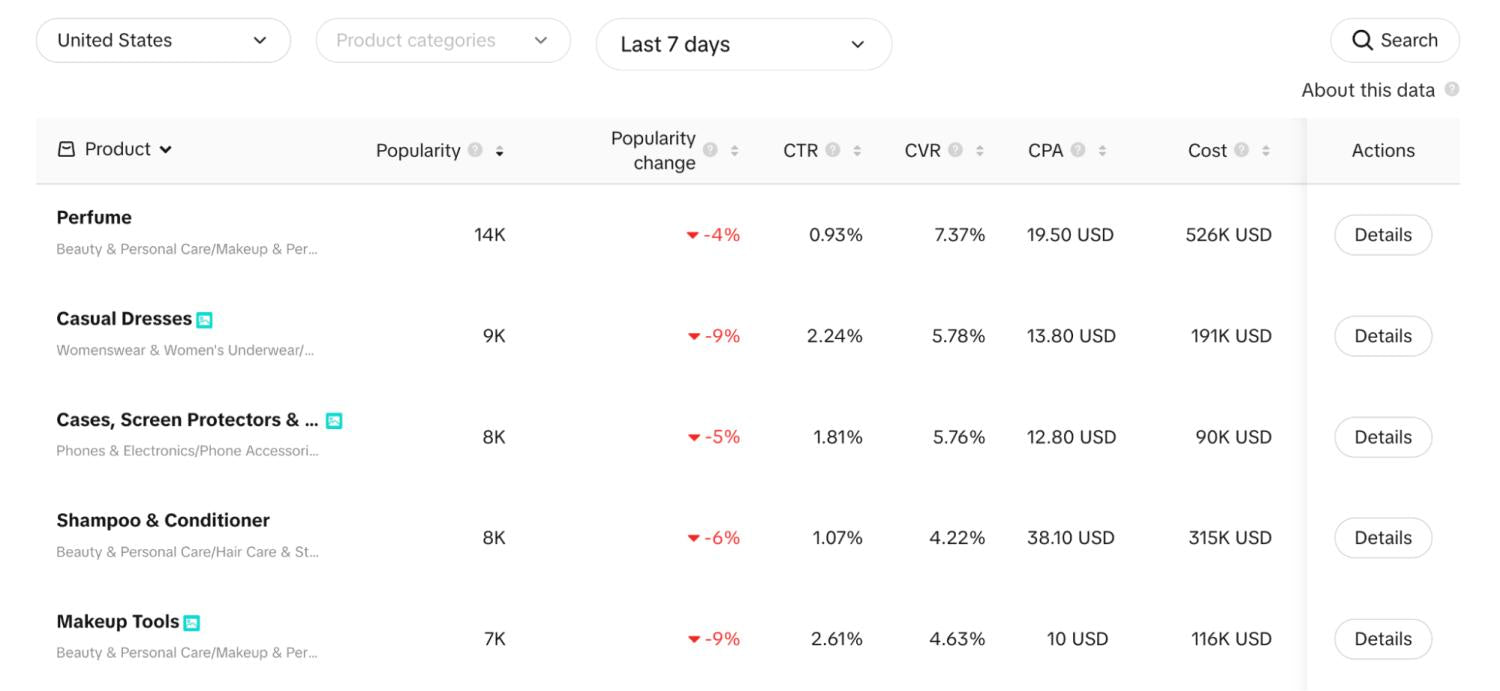
Task: Click the CPA info question-mark icon
Action: 1078,151
